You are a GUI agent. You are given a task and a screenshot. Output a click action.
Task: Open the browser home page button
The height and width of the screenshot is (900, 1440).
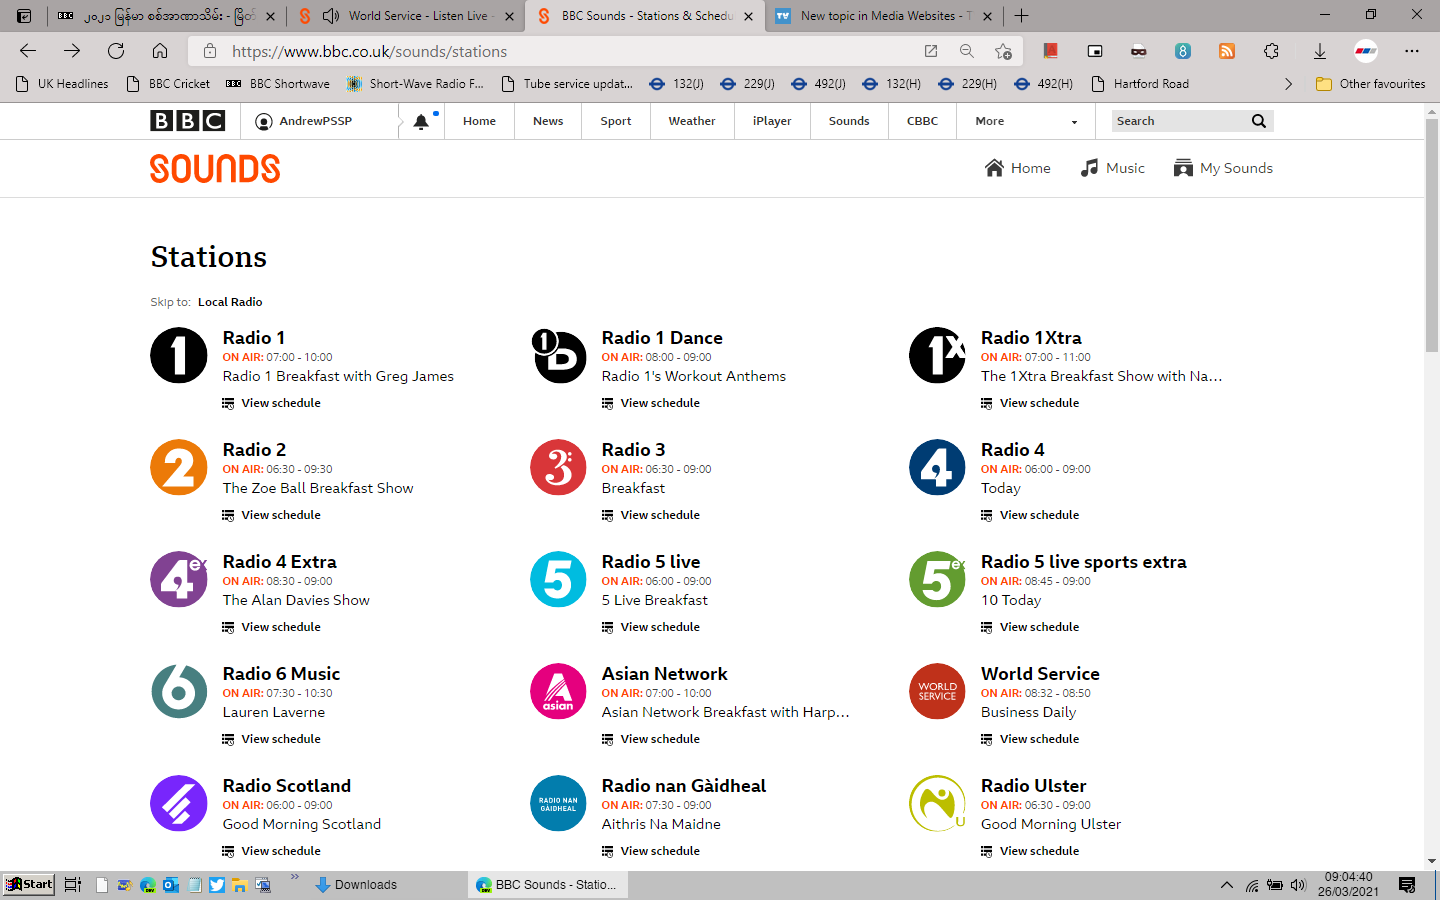click(x=160, y=51)
